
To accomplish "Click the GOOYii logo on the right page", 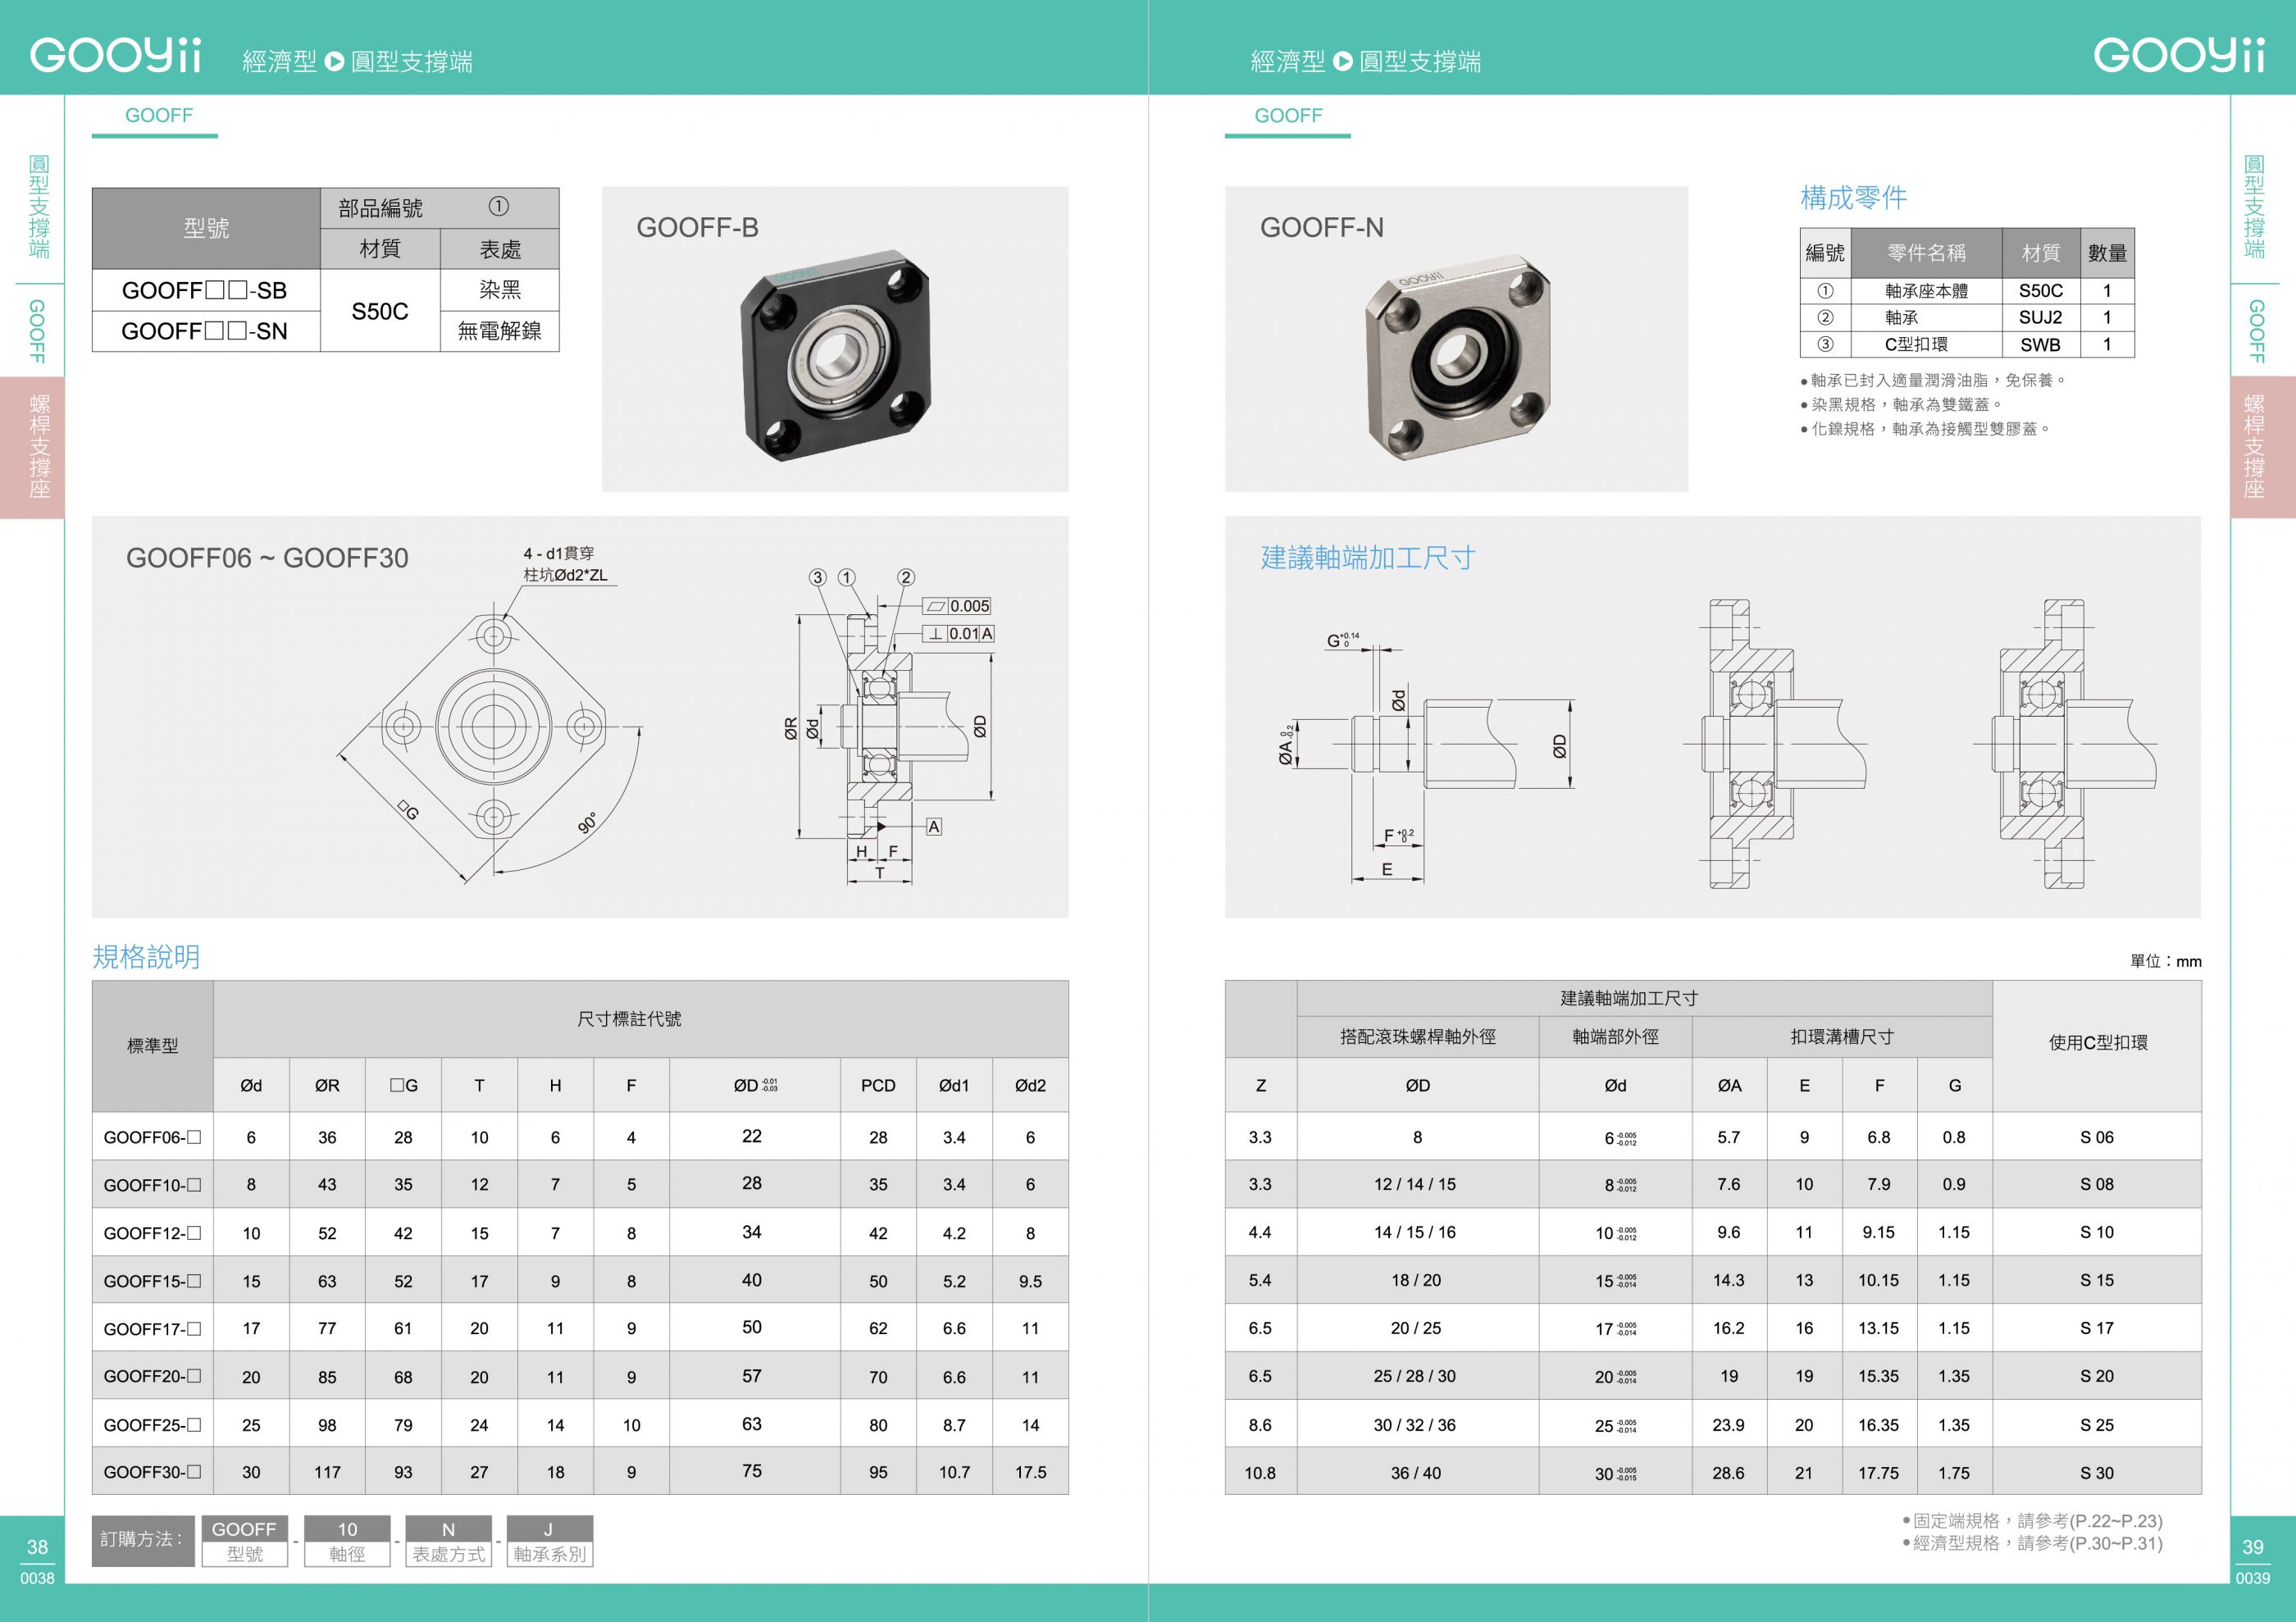I will click(2179, 55).
